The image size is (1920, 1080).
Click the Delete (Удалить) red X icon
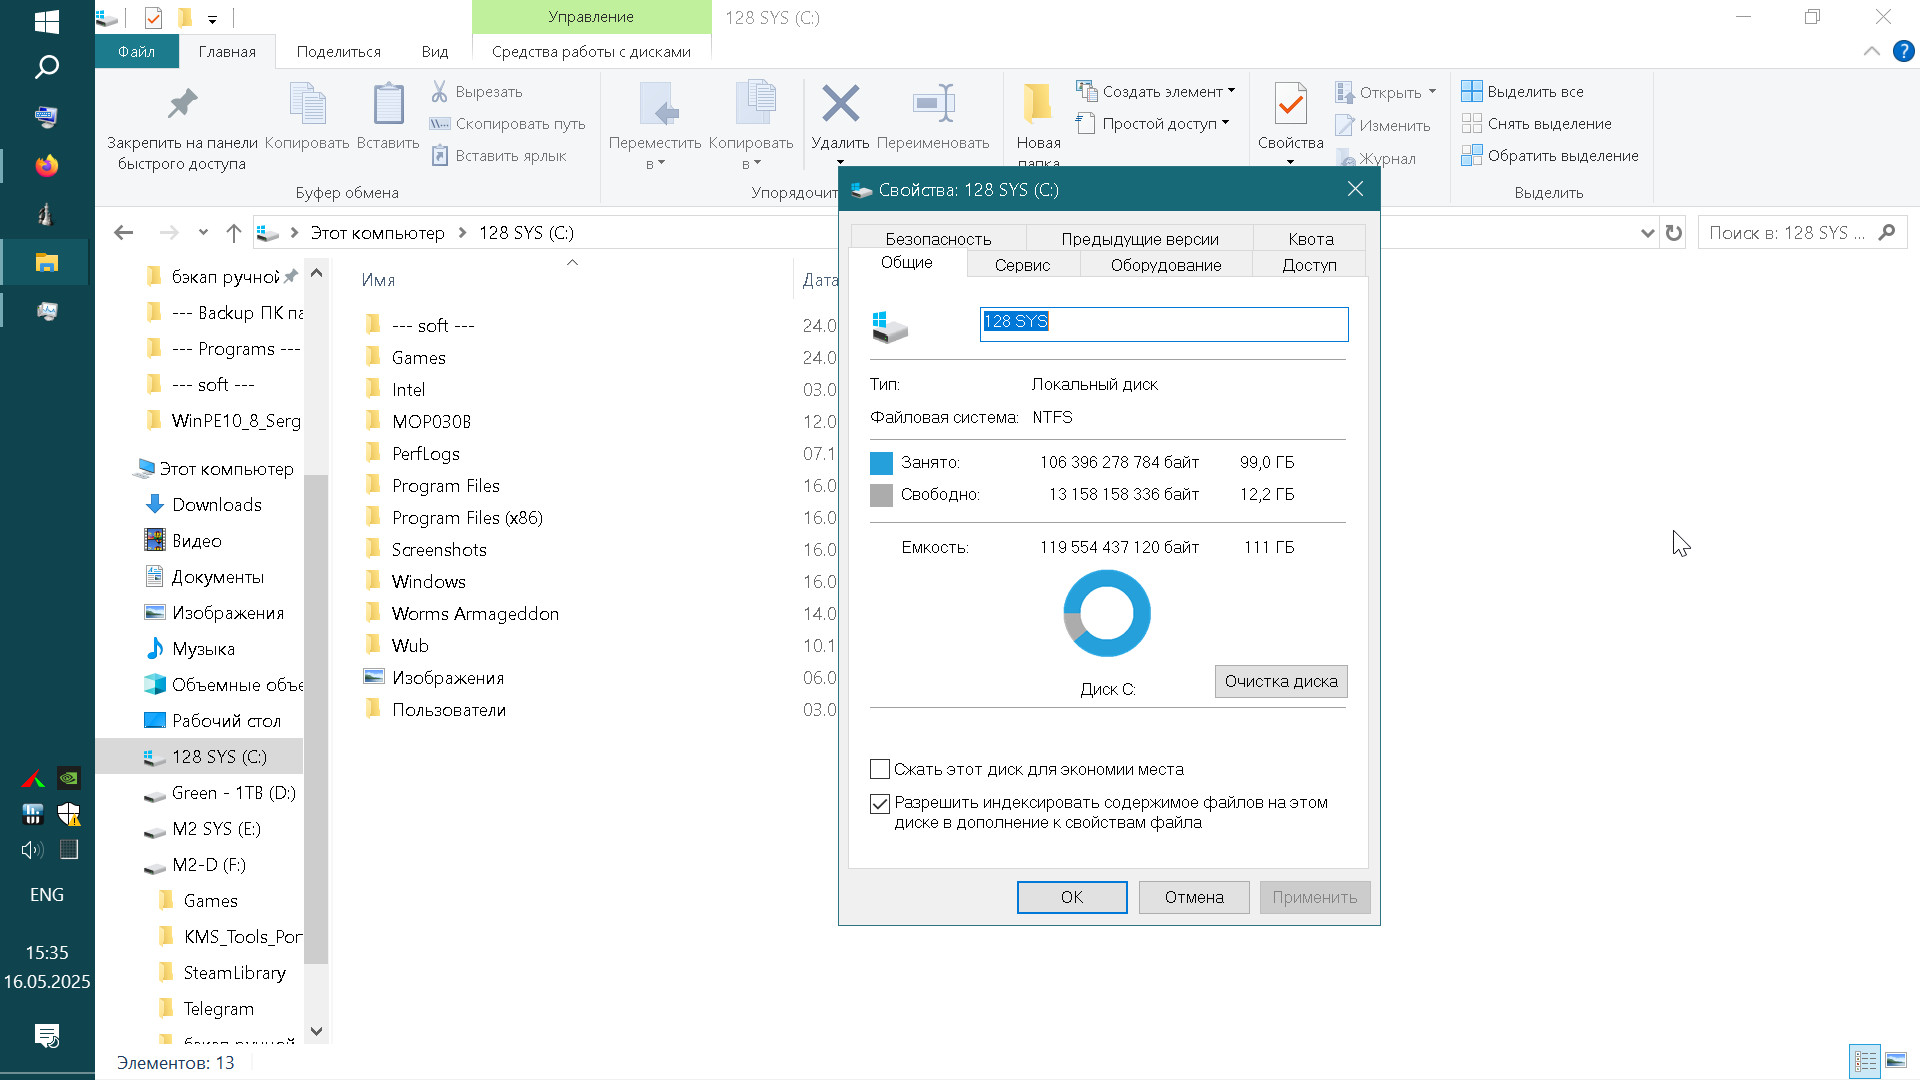pos(840,104)
